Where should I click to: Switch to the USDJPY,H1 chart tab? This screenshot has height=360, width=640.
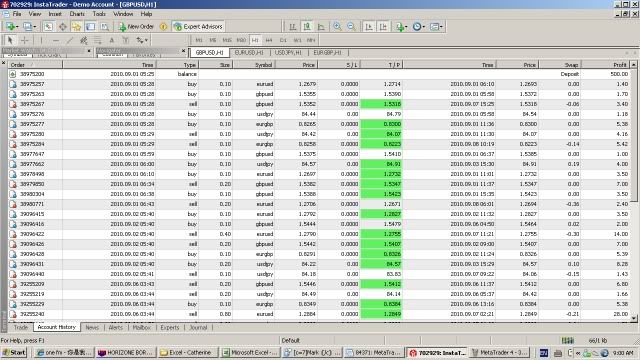point(288,53)
